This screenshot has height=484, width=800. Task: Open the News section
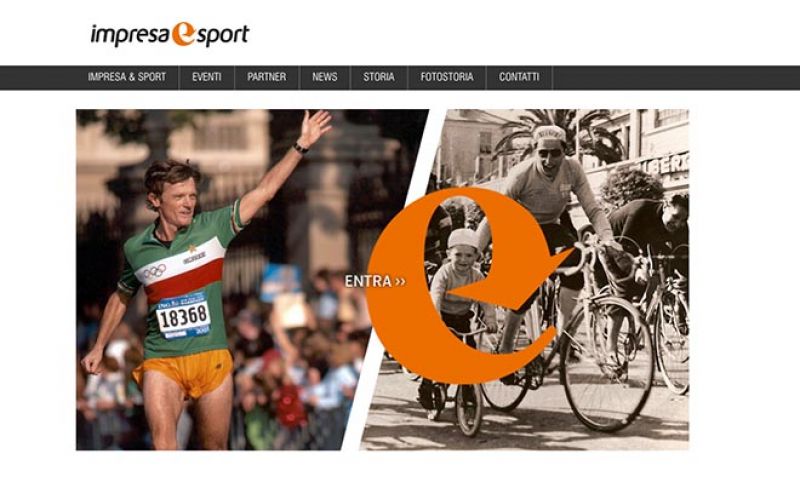click(x=324, y=77)
